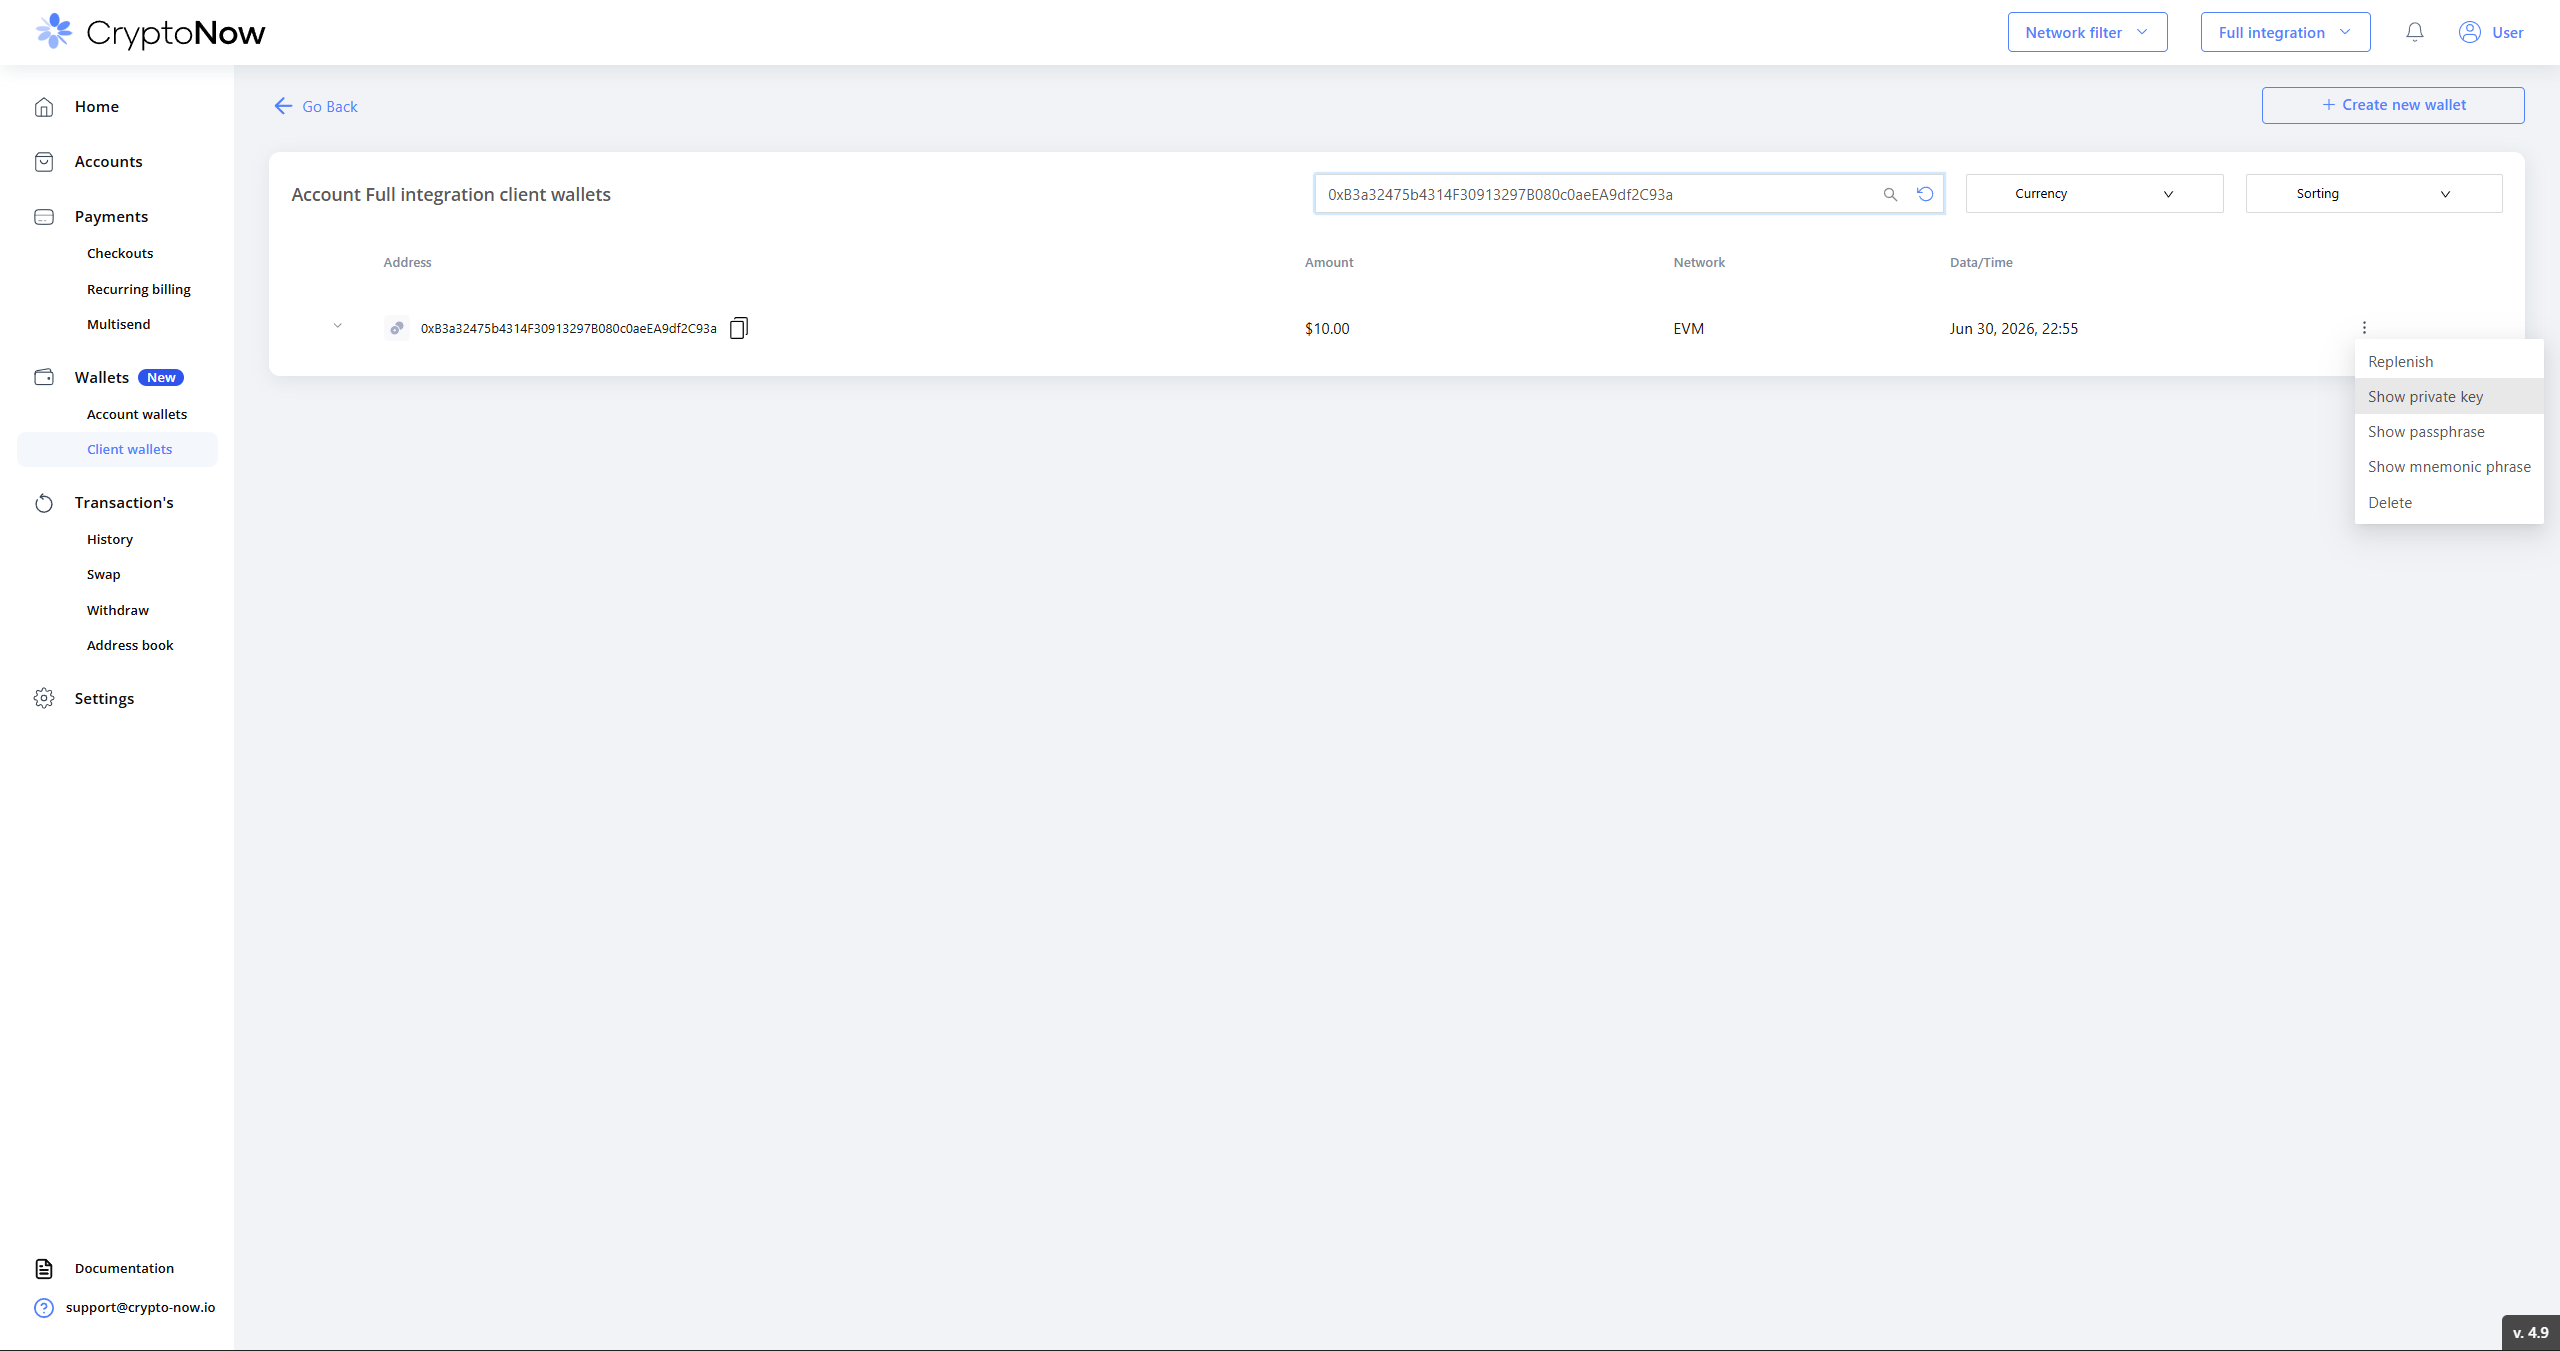This screenshot has width=2560, height=1351.
Task: Click the $10.00 amount cell
Action: click(x=1327, y=328)
